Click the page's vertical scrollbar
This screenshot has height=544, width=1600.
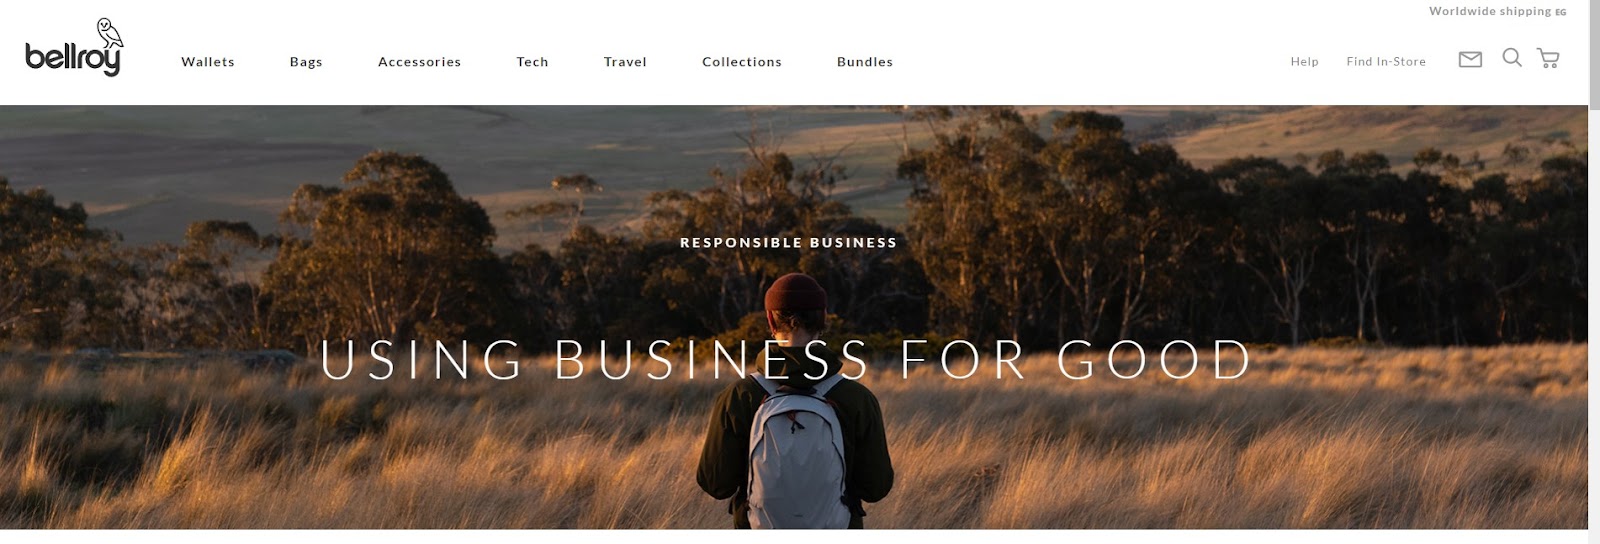[x=1594, y=272]
